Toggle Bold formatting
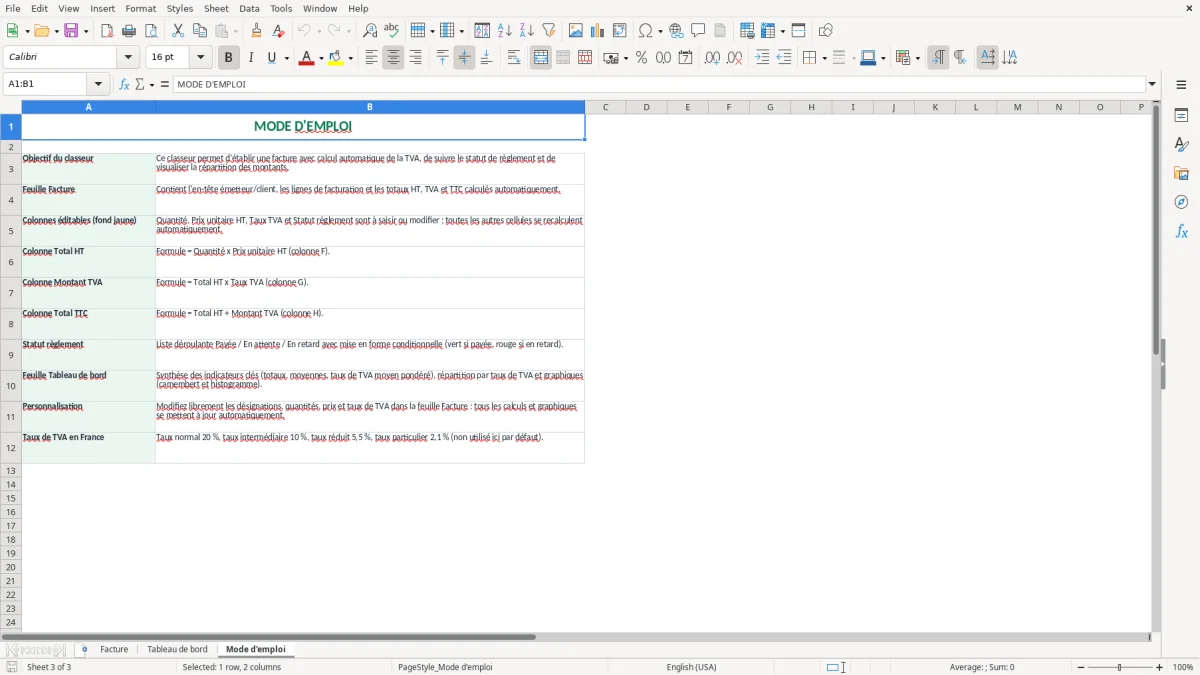The height and width of the screenshot is (675, 1200). (228, 58)
